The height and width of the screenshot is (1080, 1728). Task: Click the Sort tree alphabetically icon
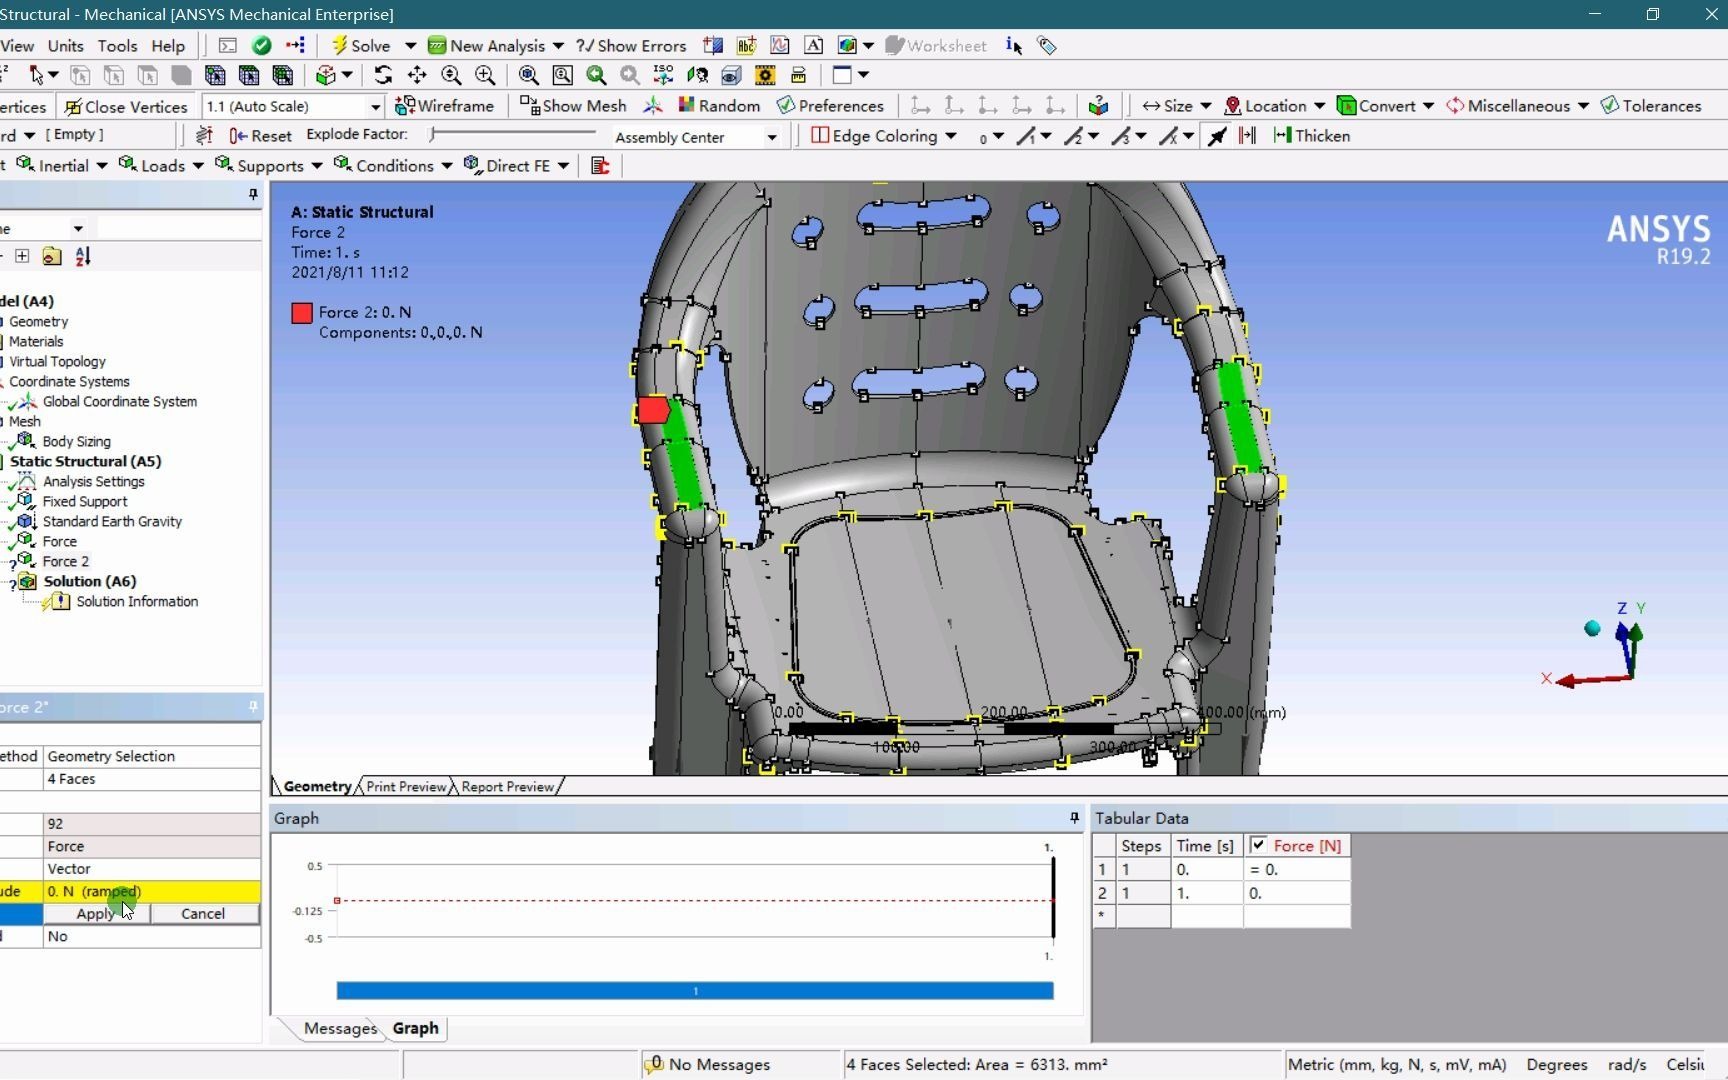pyautogui.click(x=83, y=256)
